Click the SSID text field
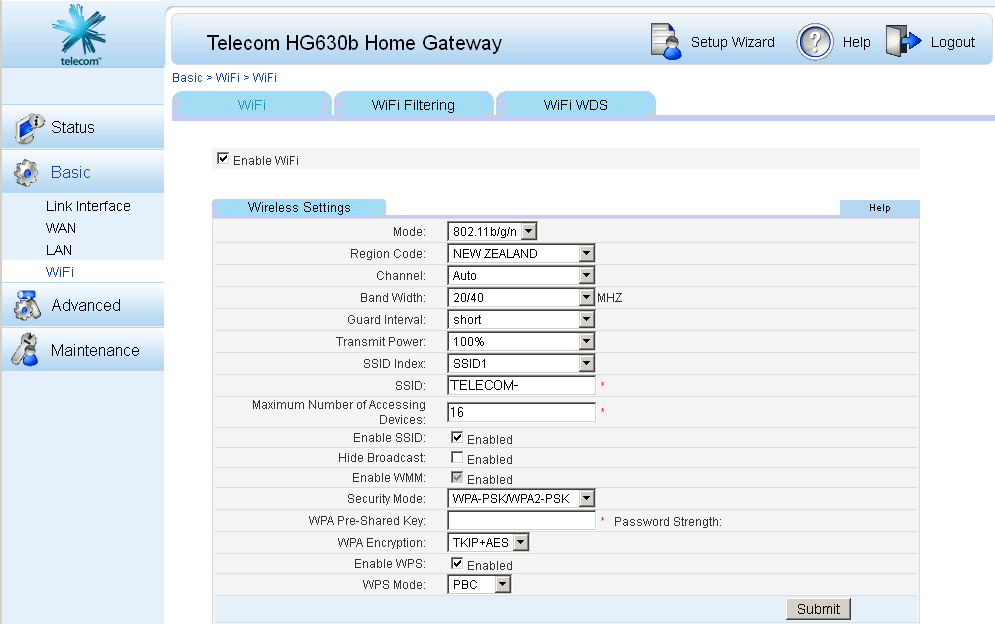The width and height of the screenshot is (995, 624). click(521, 385)
